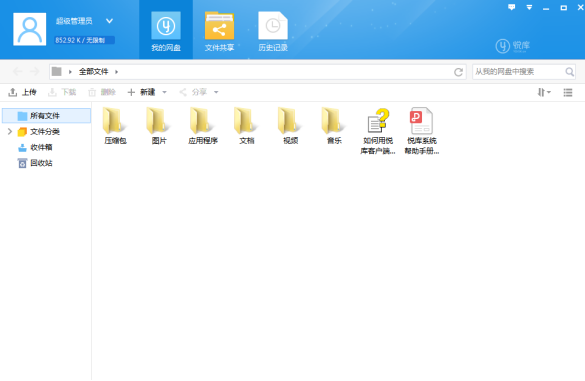The image size is (585, 381).
Task: Expand the 超级管理员 account dropdown
Action: pos(109,21)
